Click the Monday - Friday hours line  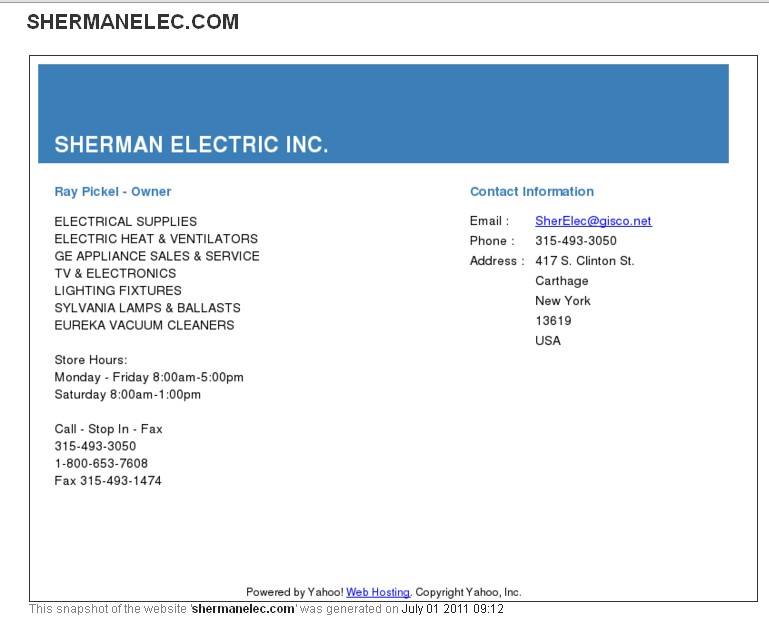pyautogui.click(x=149, y=378)
